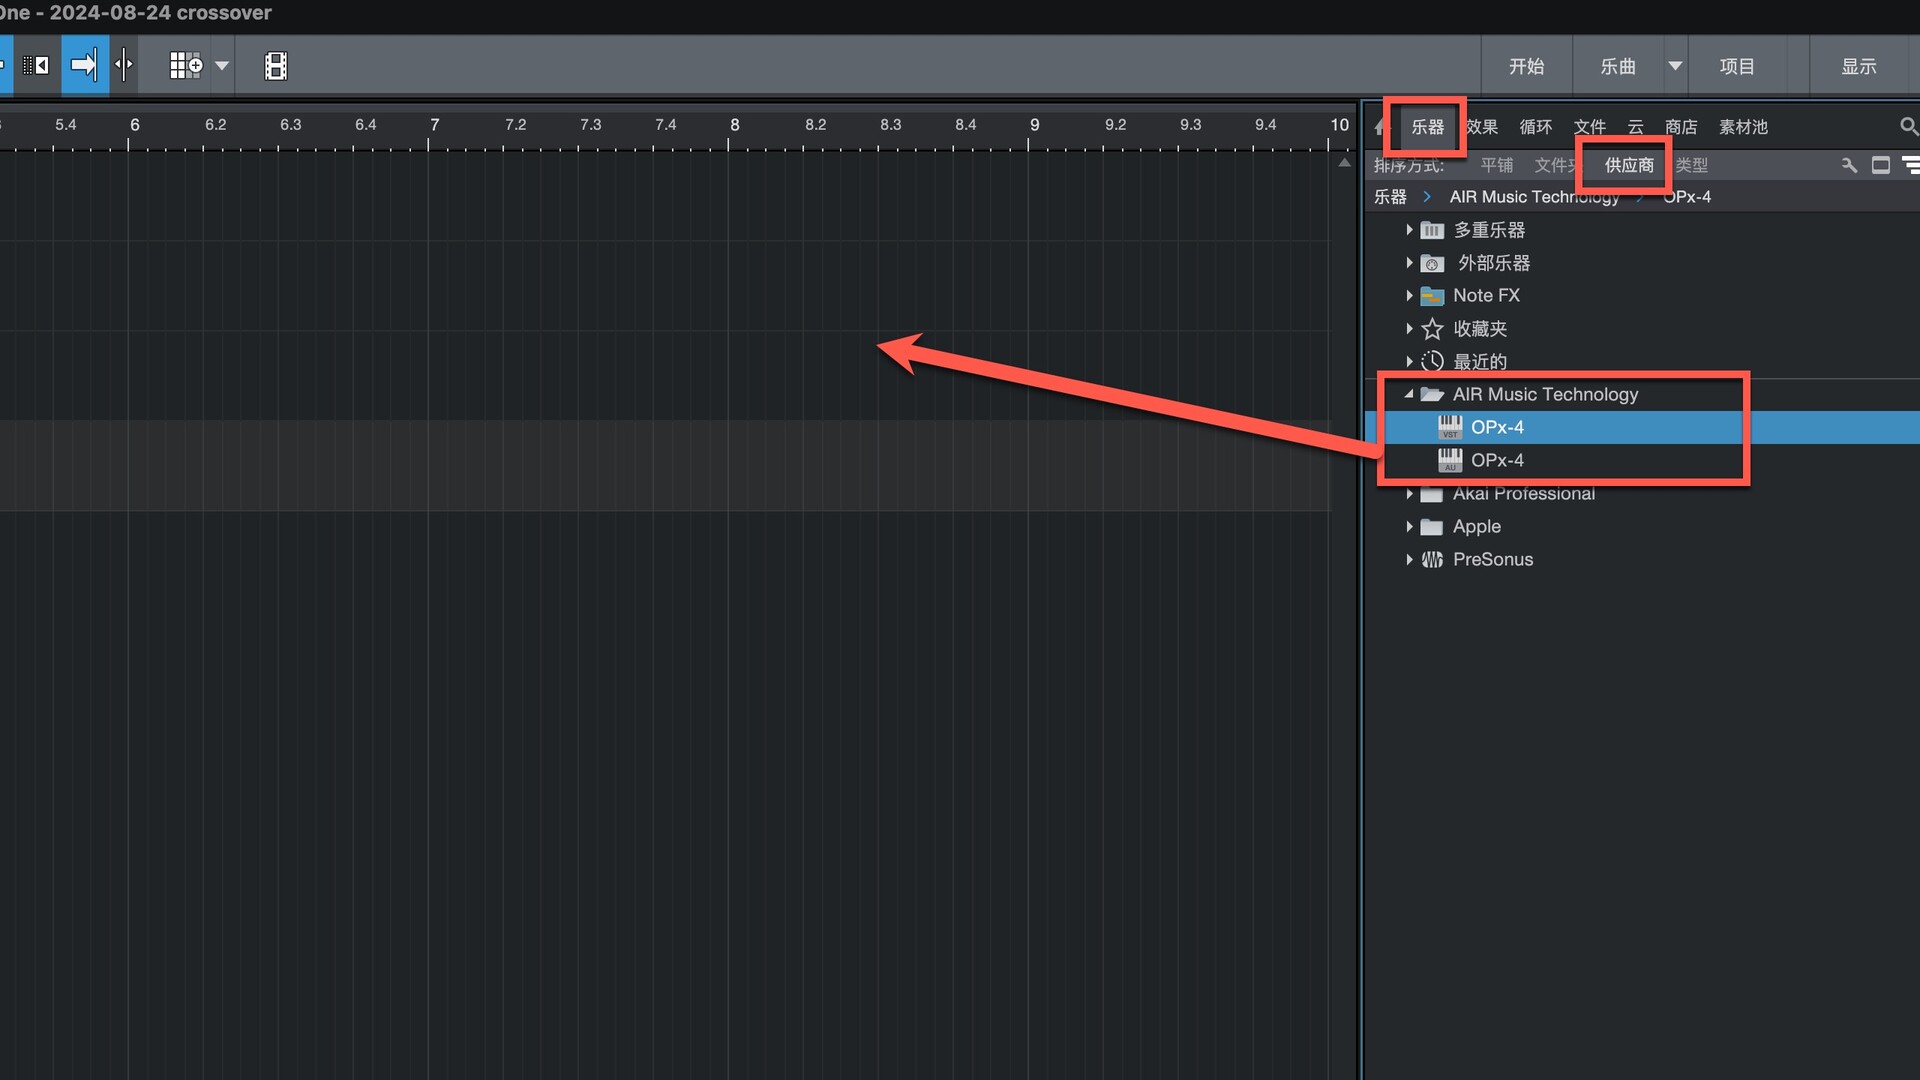
Task: Click the 开始 page button
Action: point(1526,66)
